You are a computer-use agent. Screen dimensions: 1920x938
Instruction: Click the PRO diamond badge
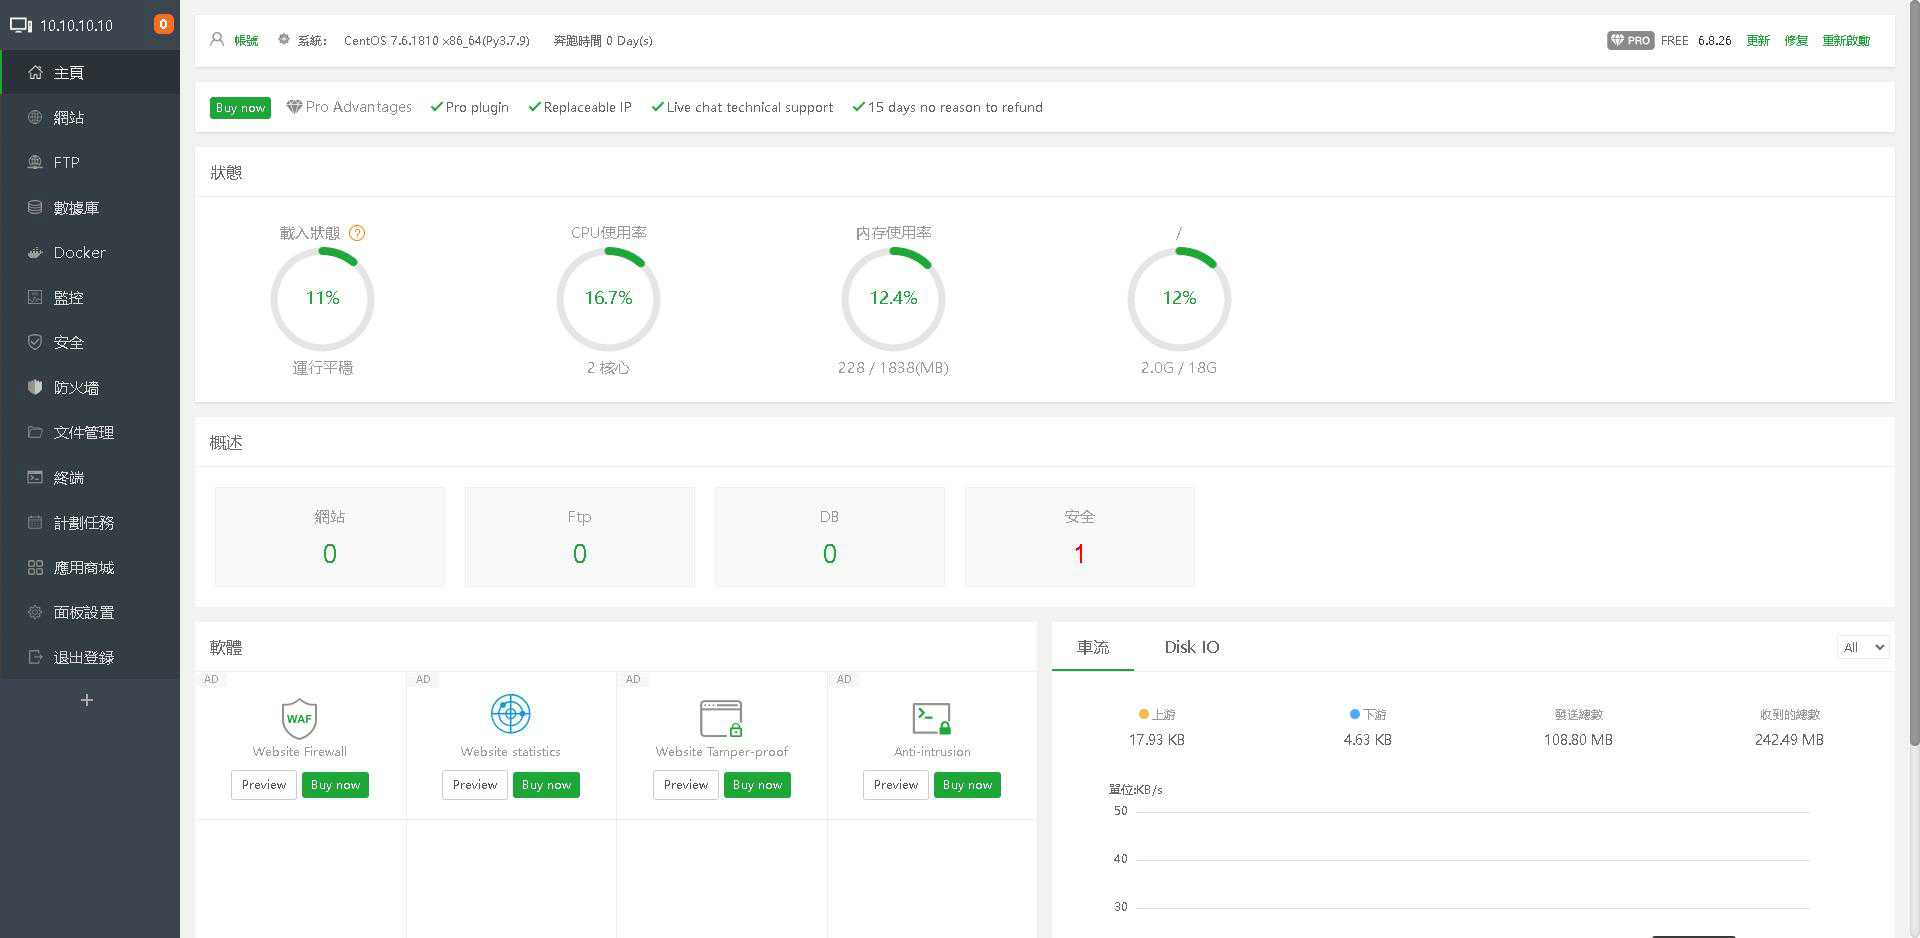[x=1630, y=40]
